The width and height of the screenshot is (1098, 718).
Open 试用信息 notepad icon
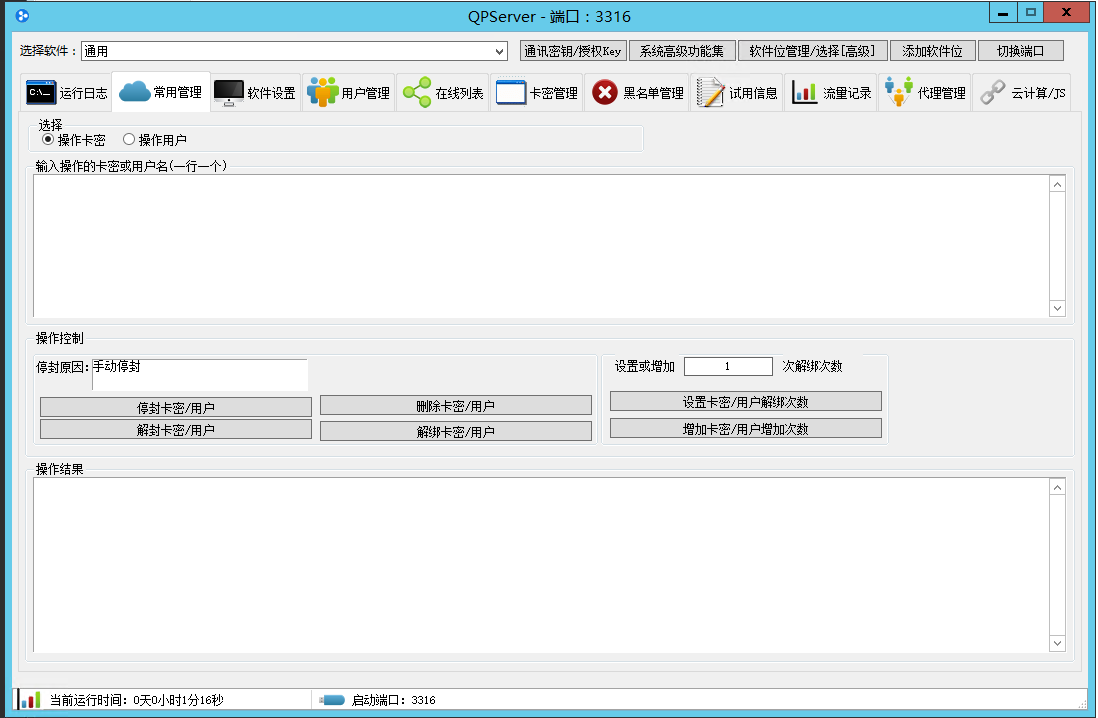(710, 93)
